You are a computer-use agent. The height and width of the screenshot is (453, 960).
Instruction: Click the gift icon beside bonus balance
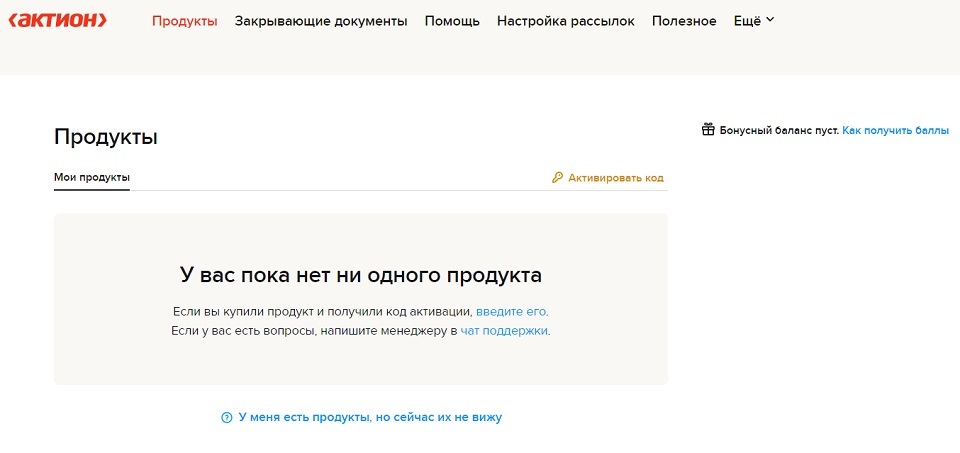[708, 130]
